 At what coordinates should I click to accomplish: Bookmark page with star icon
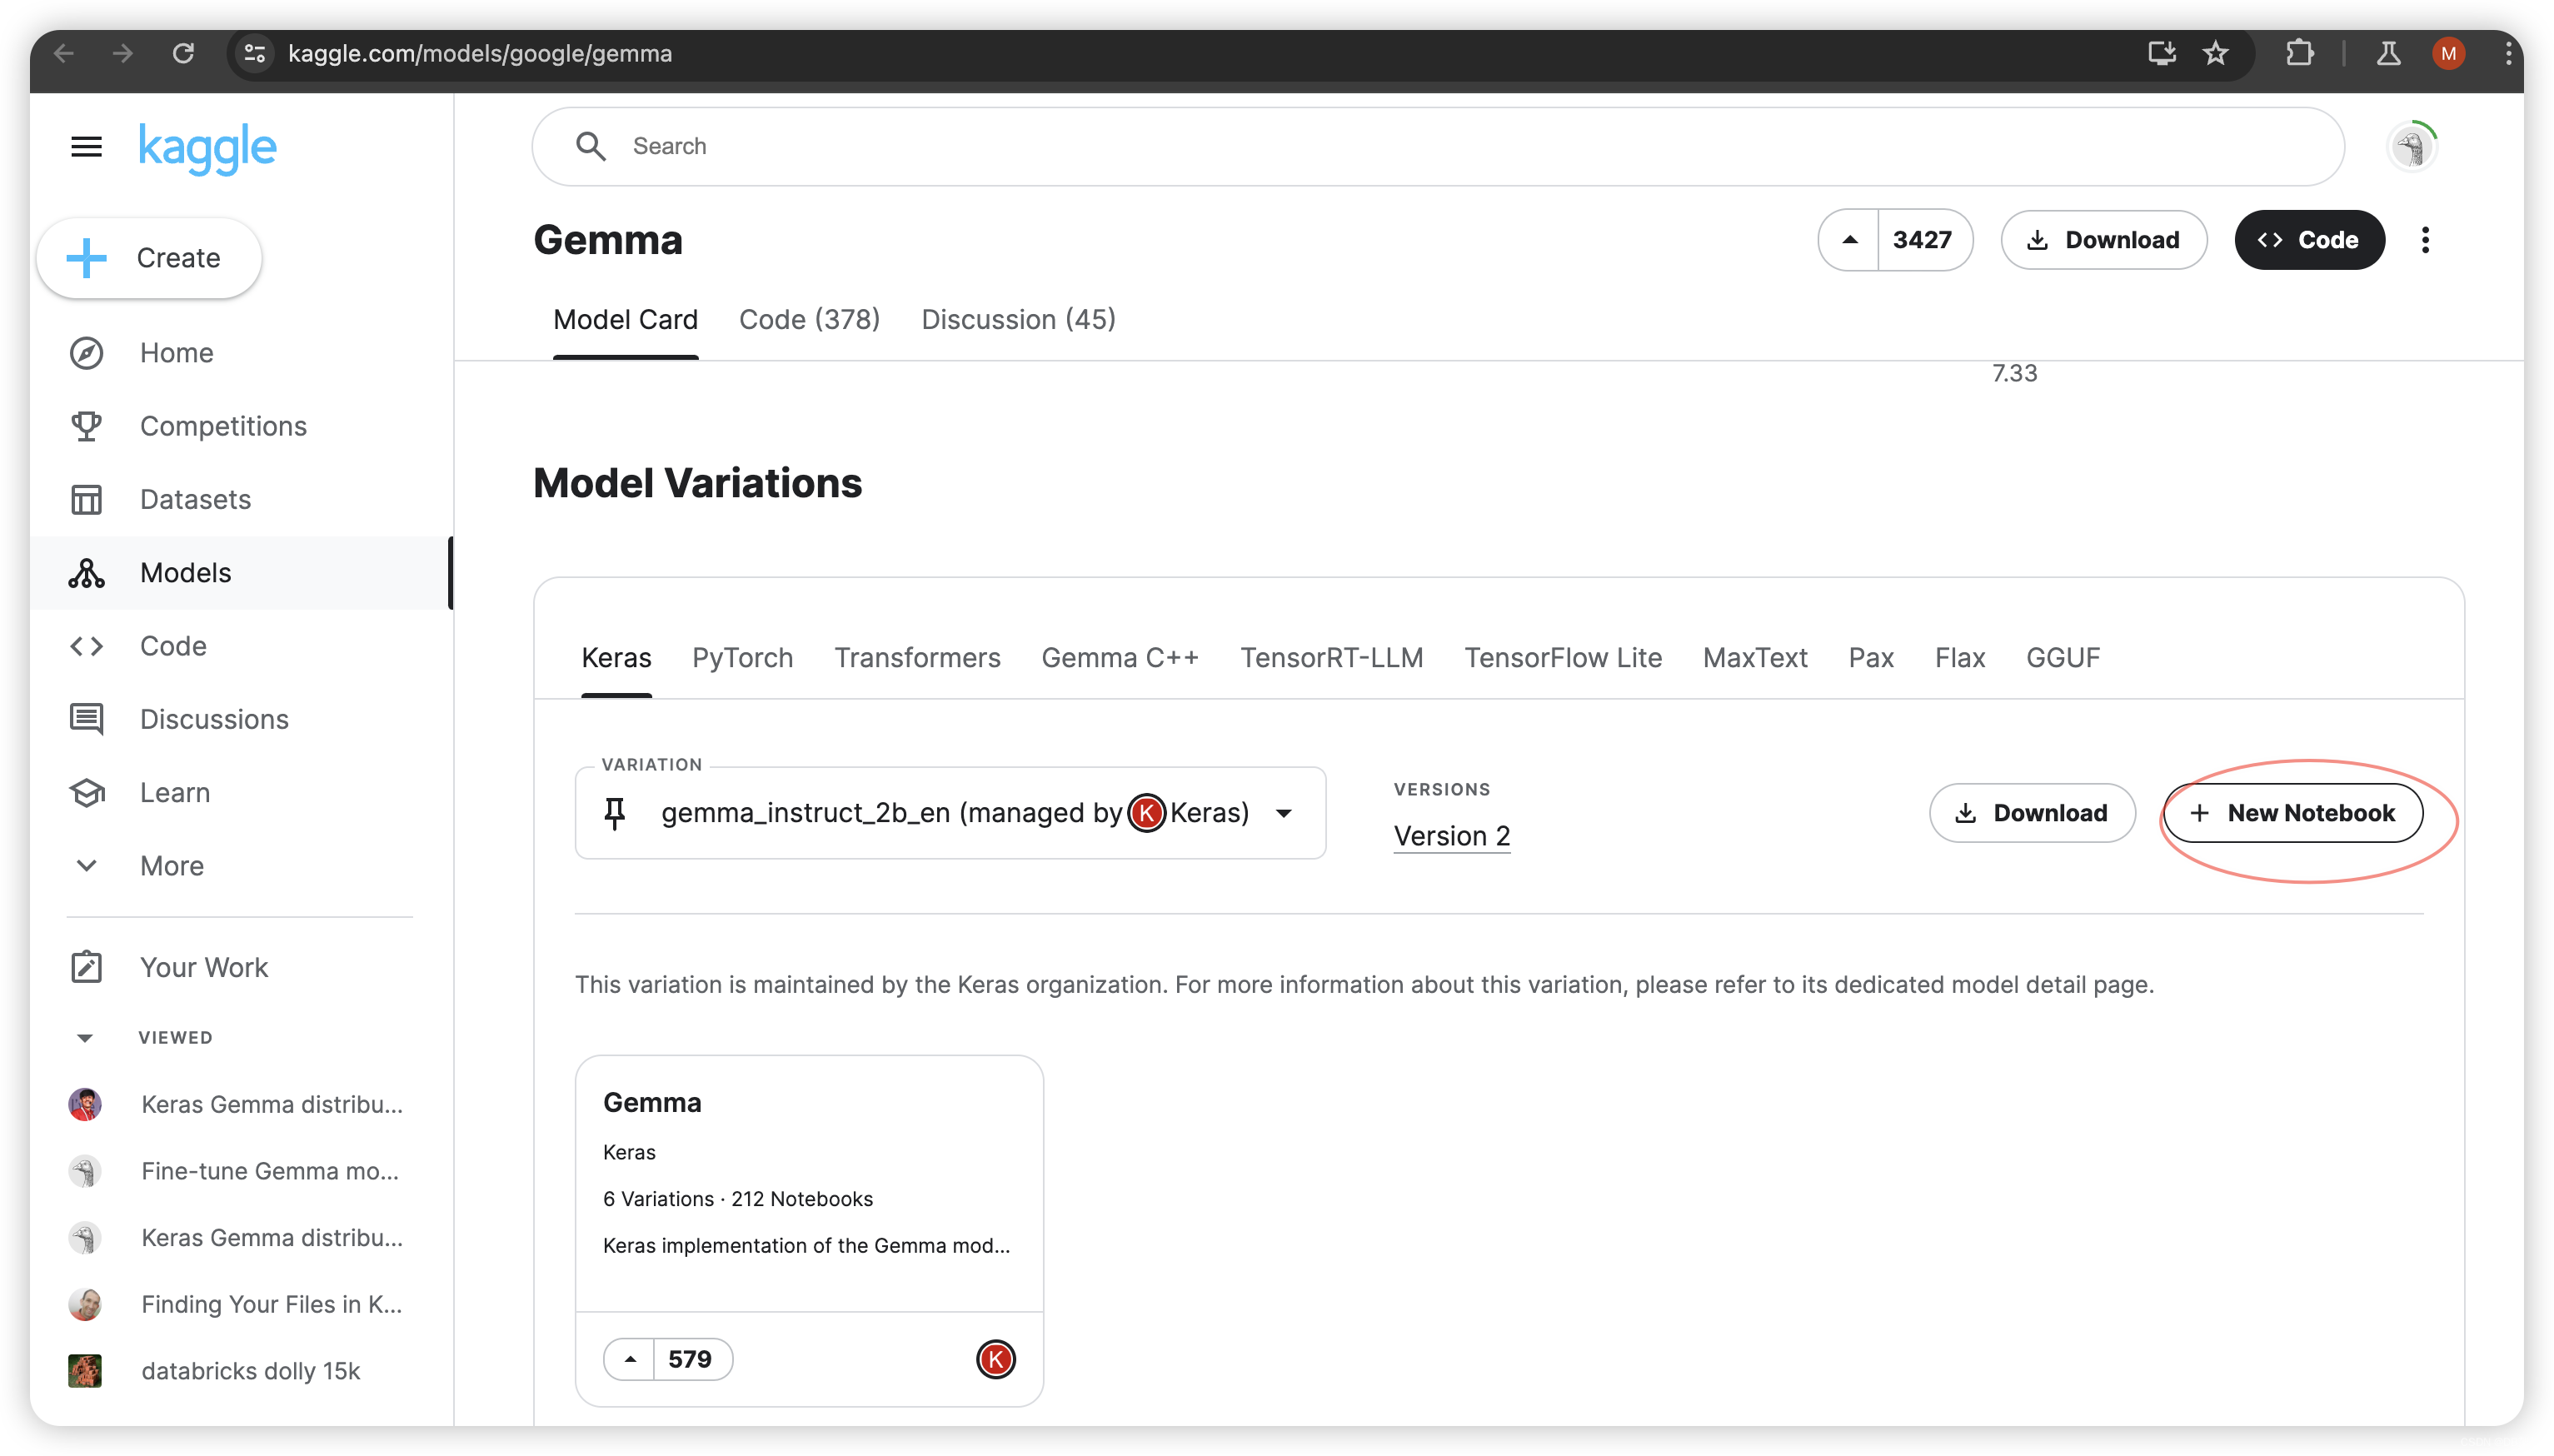pos(2215,53)
